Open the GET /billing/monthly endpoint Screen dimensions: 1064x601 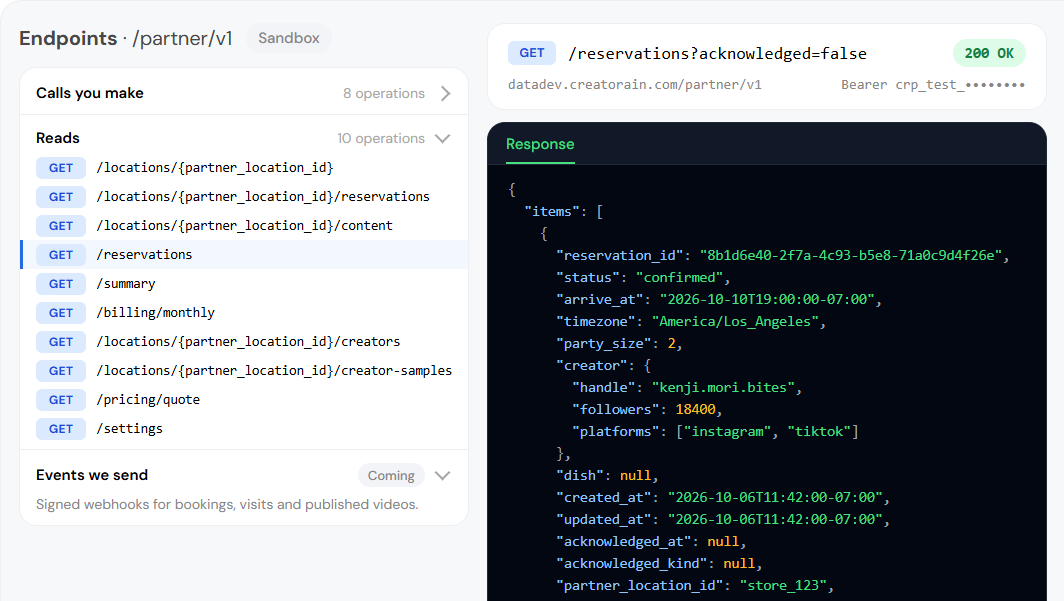[244, 313]
